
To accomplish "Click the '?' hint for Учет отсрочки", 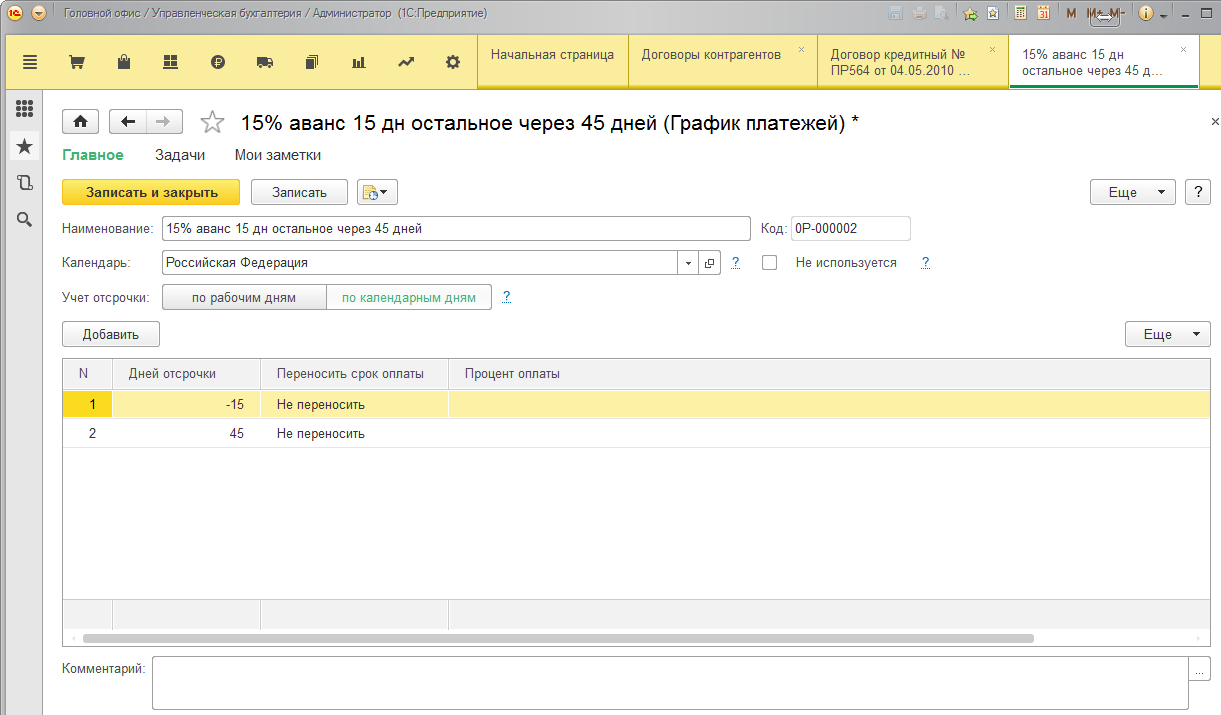I will [507, 297].
